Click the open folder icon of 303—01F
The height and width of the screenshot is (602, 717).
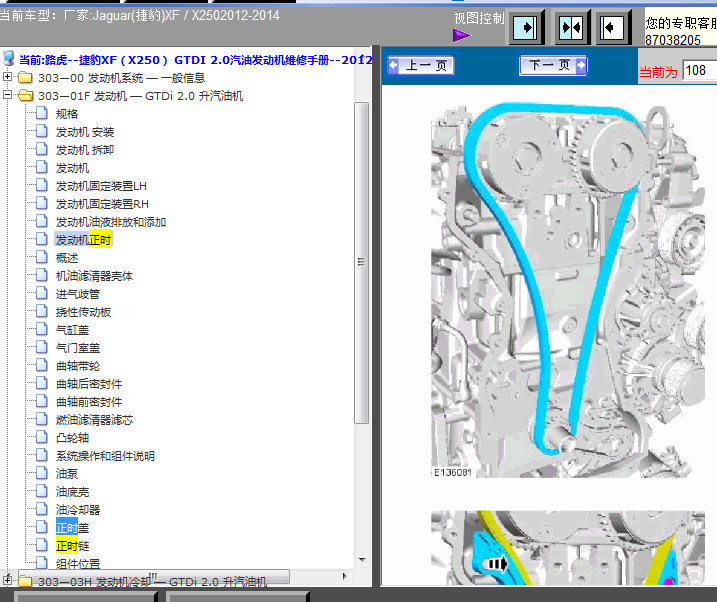[x=26, y=96]
